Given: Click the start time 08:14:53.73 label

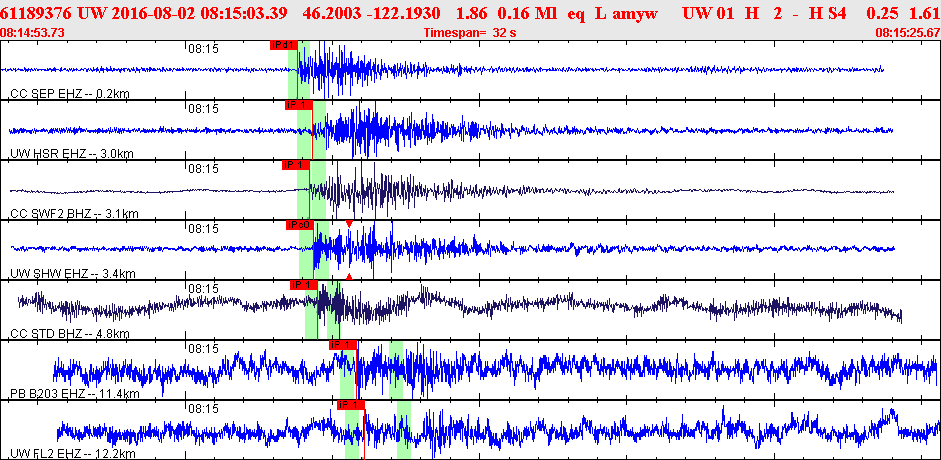Looking at the screenshot, I should [x=33, y=33].
